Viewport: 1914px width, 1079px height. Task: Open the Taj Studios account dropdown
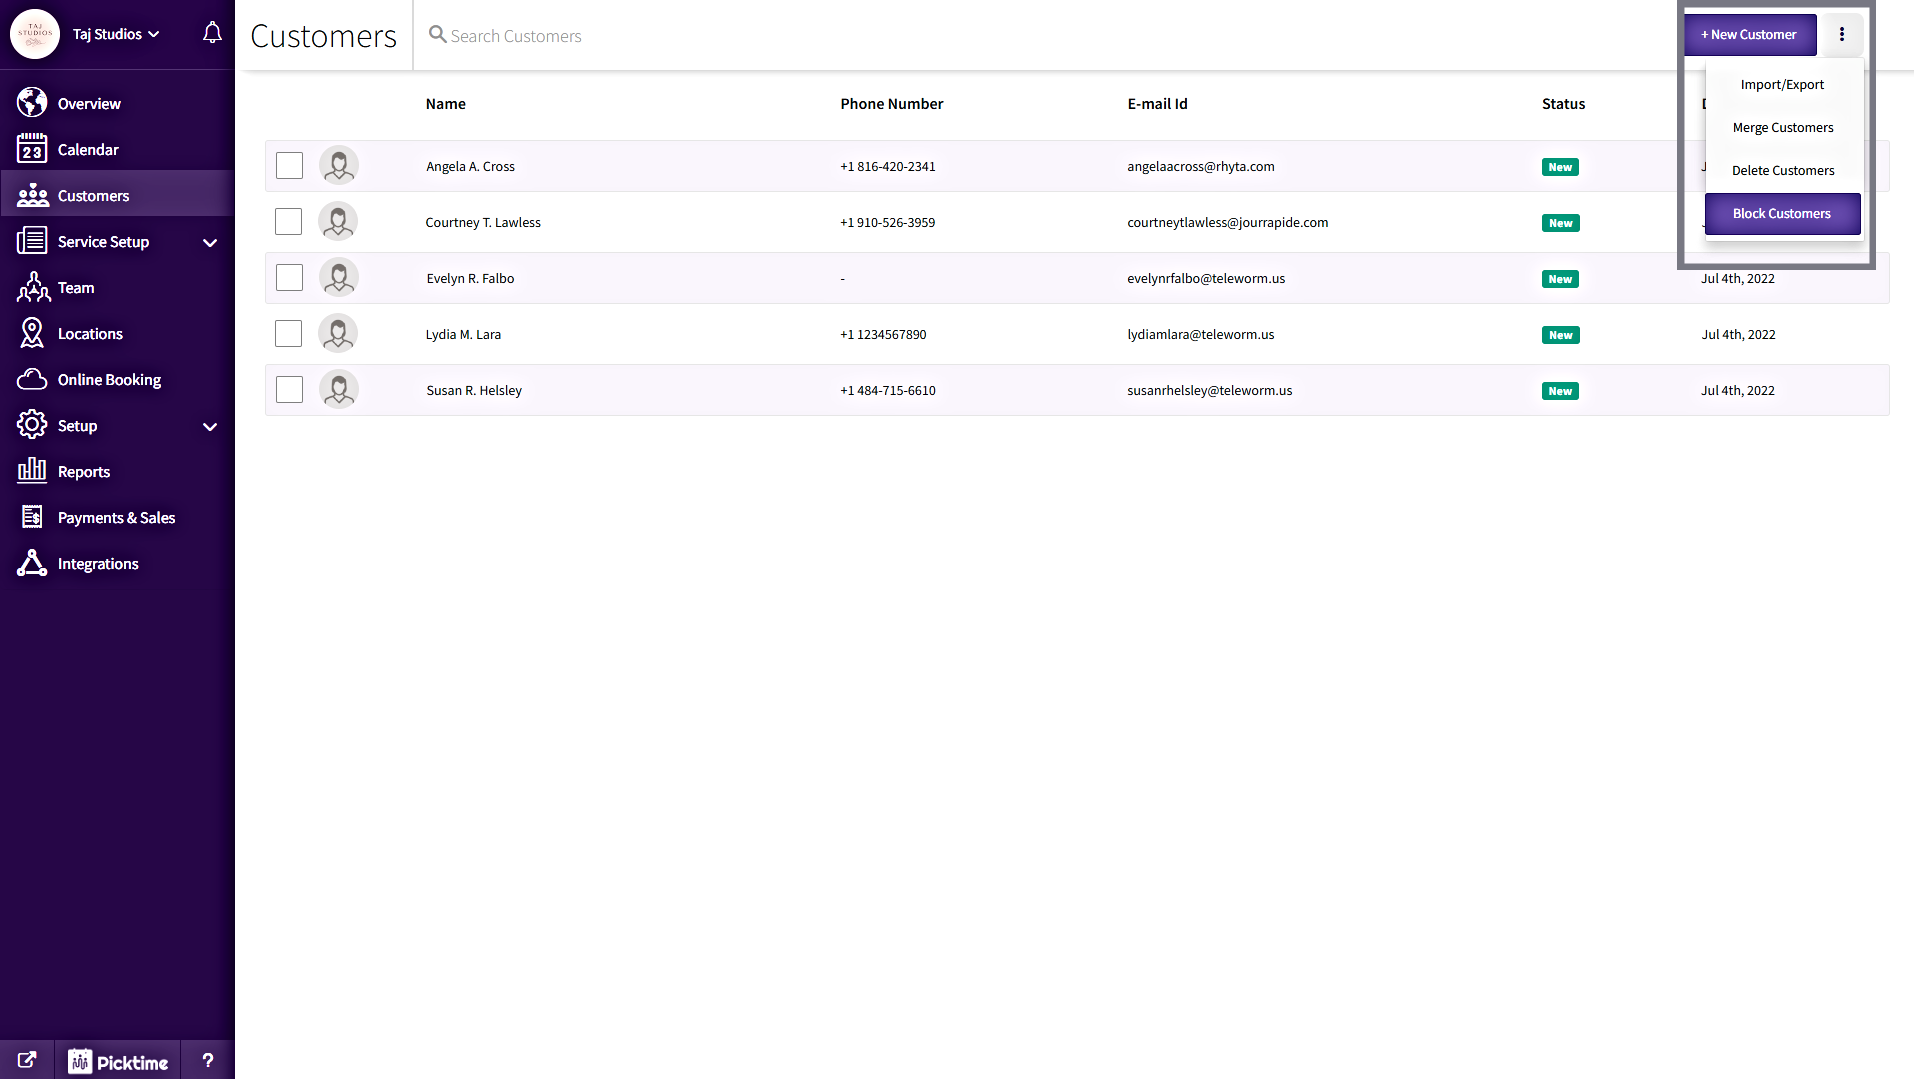coord(116,34)
